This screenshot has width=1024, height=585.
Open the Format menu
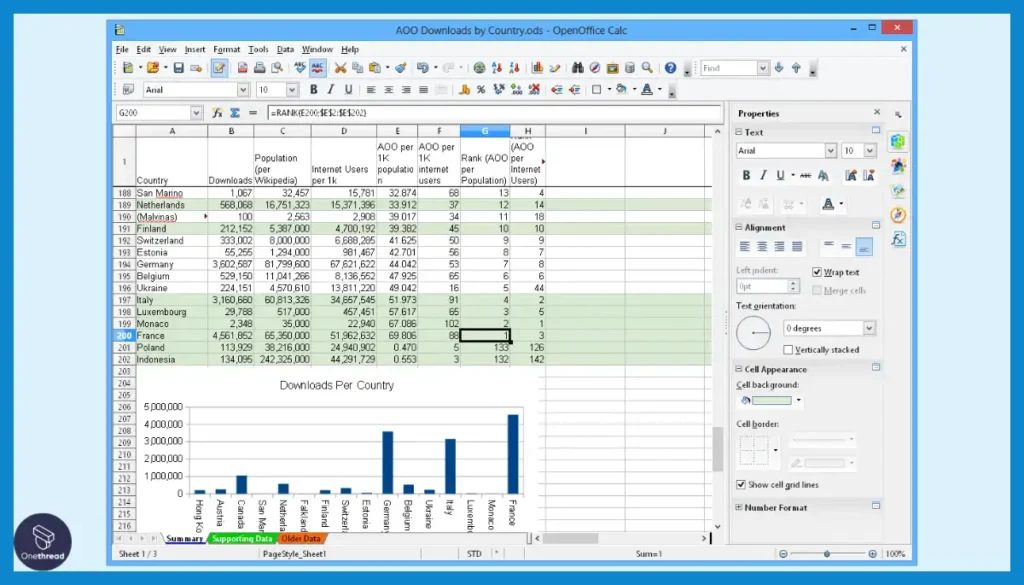(x=227, y=50)
